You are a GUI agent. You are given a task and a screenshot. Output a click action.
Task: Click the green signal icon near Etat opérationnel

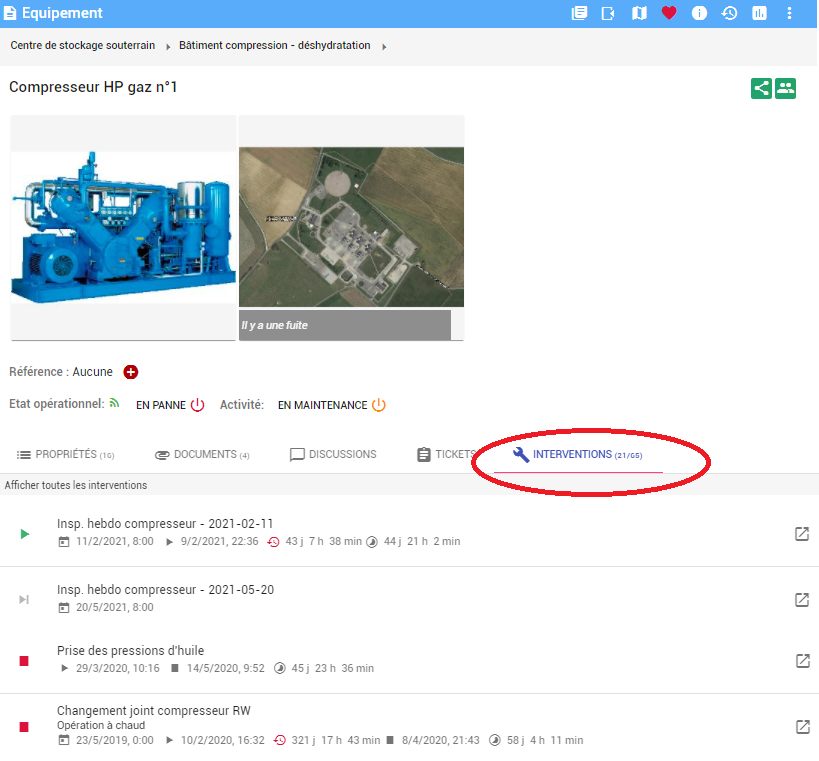(114, 403)
